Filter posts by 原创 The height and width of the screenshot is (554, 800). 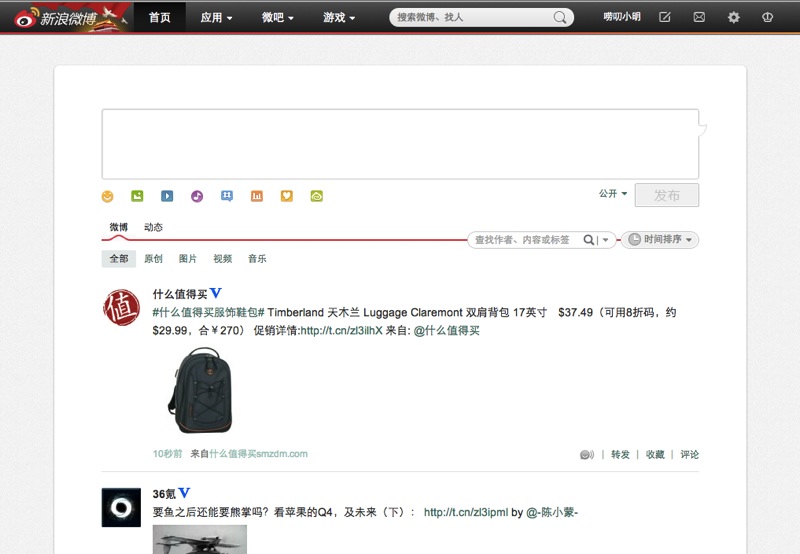[153, 259]
